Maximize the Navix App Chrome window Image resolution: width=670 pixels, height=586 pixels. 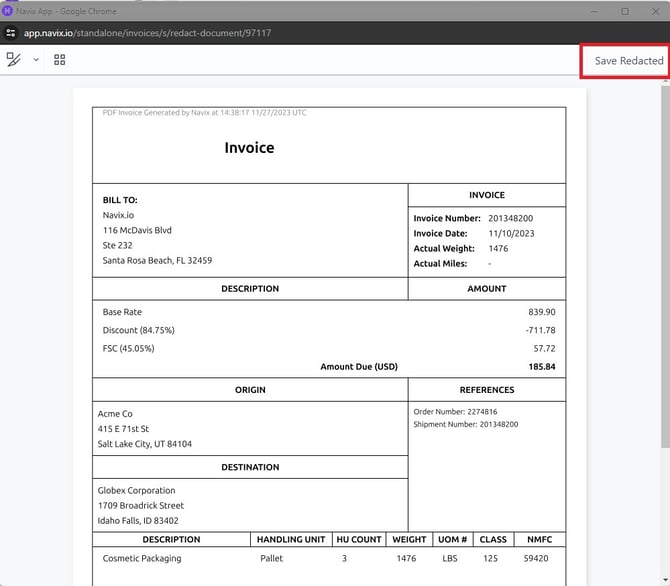(625, 12)
